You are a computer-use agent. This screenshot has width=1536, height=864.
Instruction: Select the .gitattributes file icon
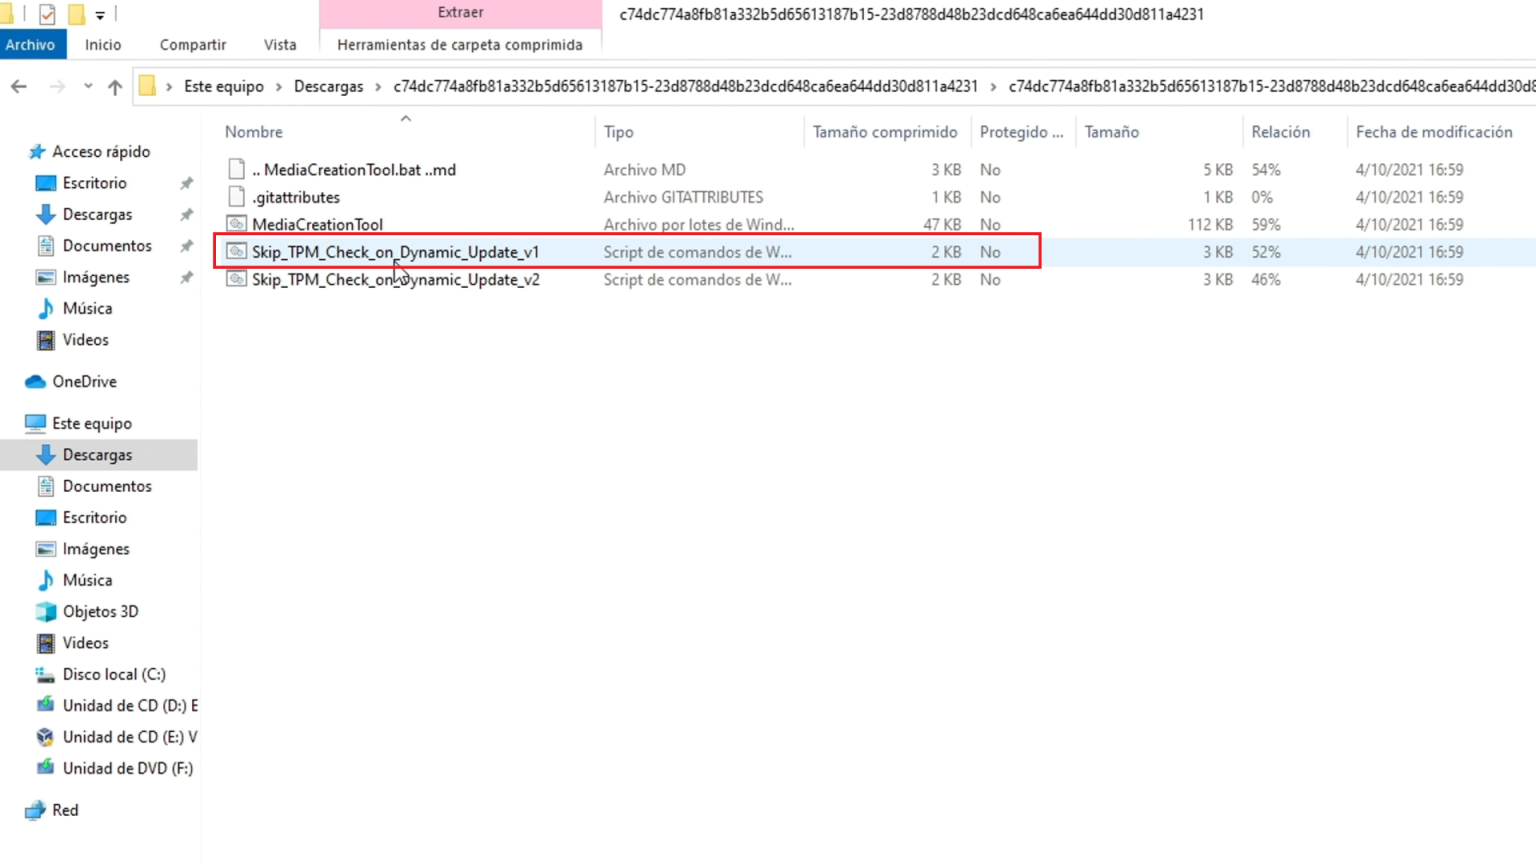(236, 197)
